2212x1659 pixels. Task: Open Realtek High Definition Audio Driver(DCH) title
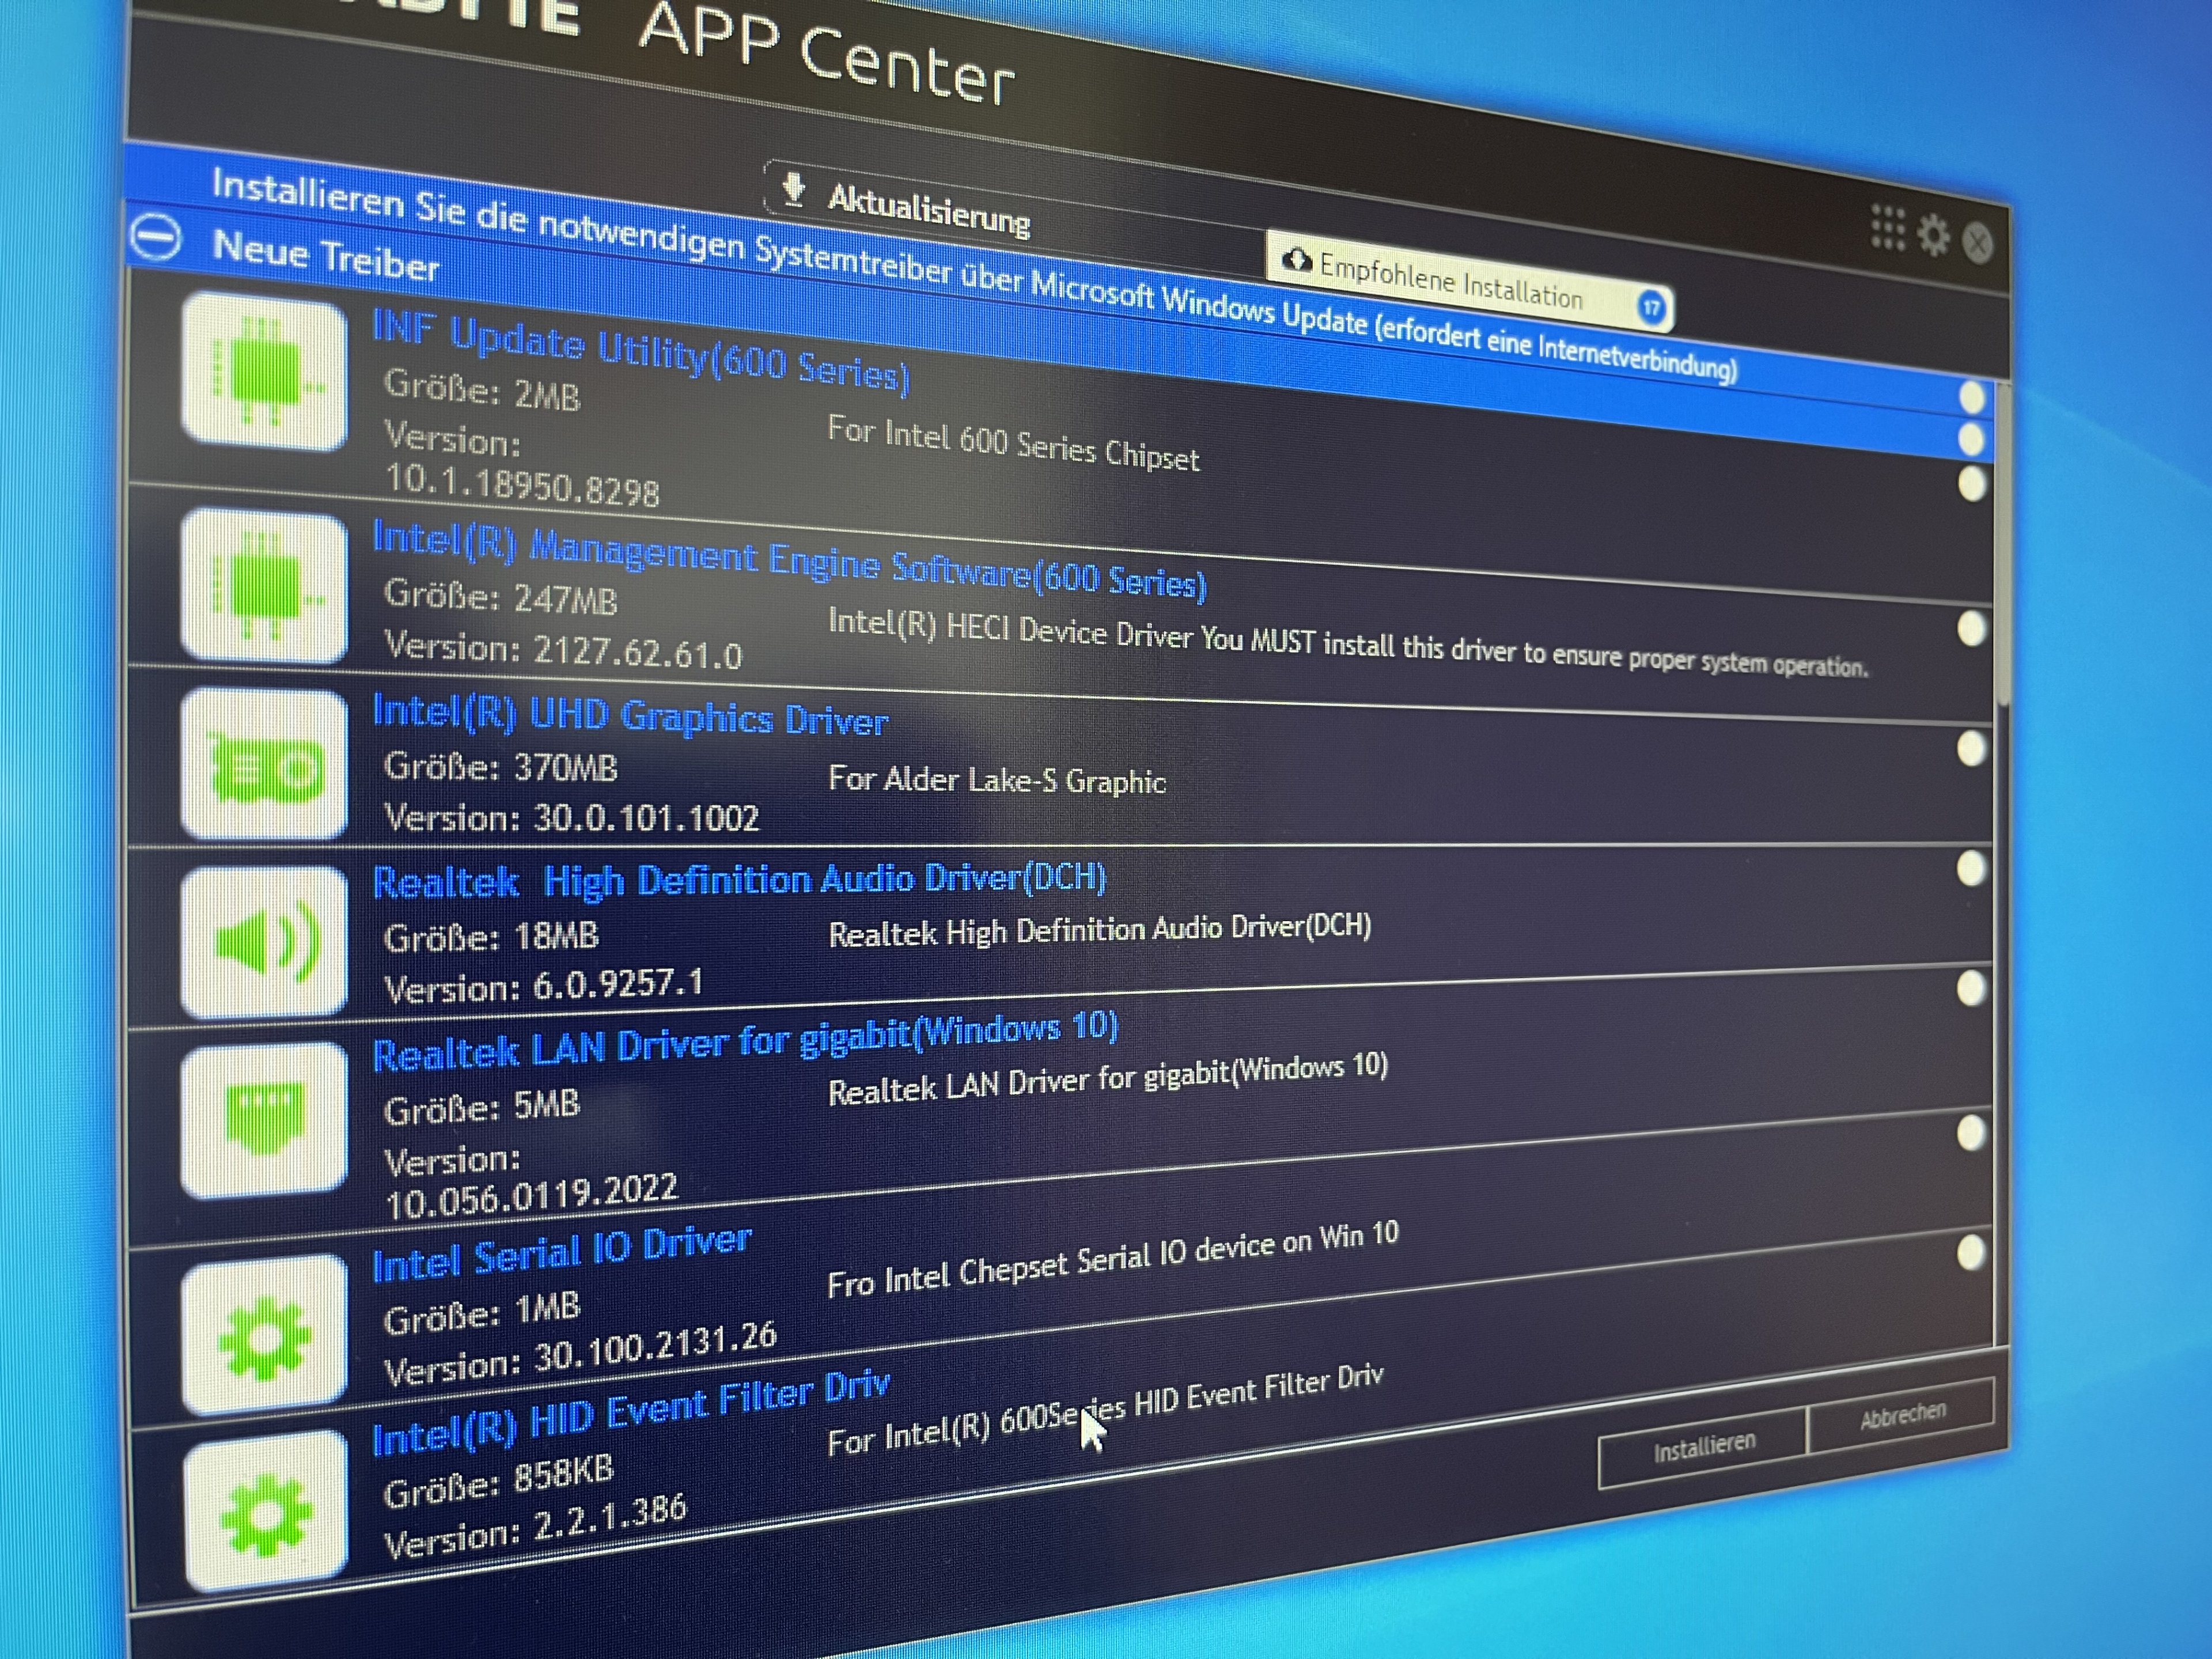click(x=739, y=881)
